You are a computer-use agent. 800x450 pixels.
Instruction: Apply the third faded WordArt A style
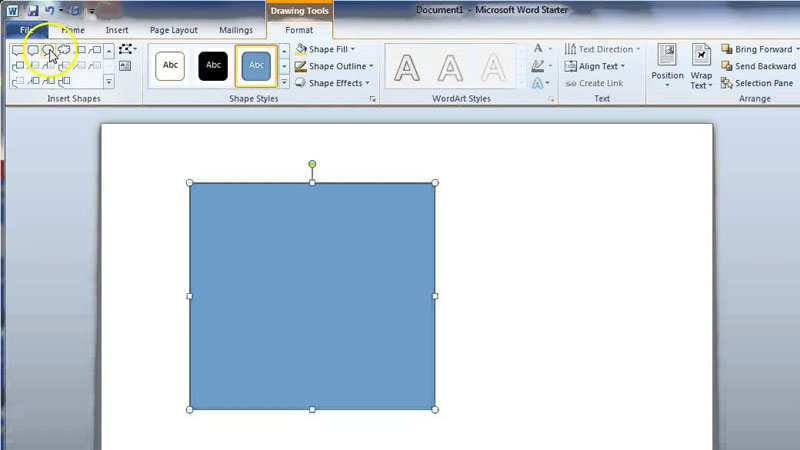pyautogui.click(x=493, y=67)
